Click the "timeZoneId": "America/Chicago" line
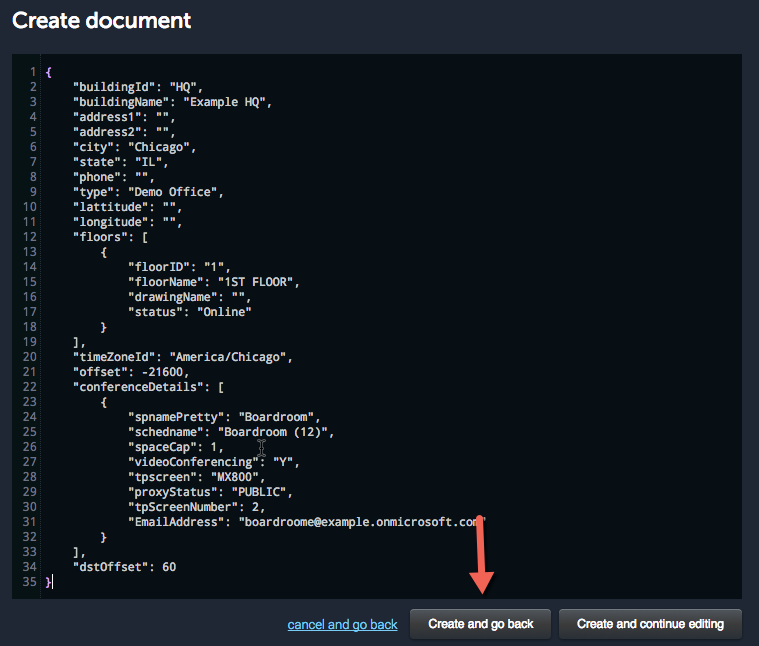Viewport: 759px width, 646px height. coord(182,357)
